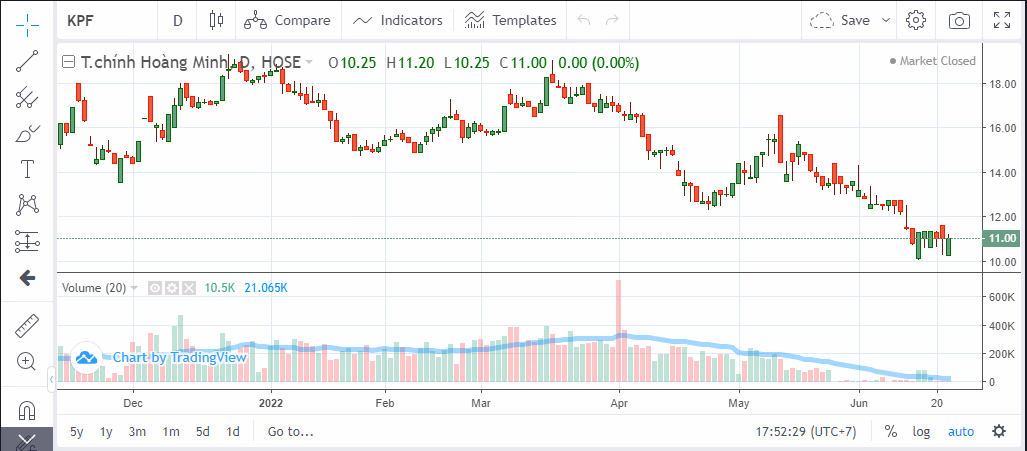Click the Compare button
The image size is (1027, 451).
click(288, 20)
